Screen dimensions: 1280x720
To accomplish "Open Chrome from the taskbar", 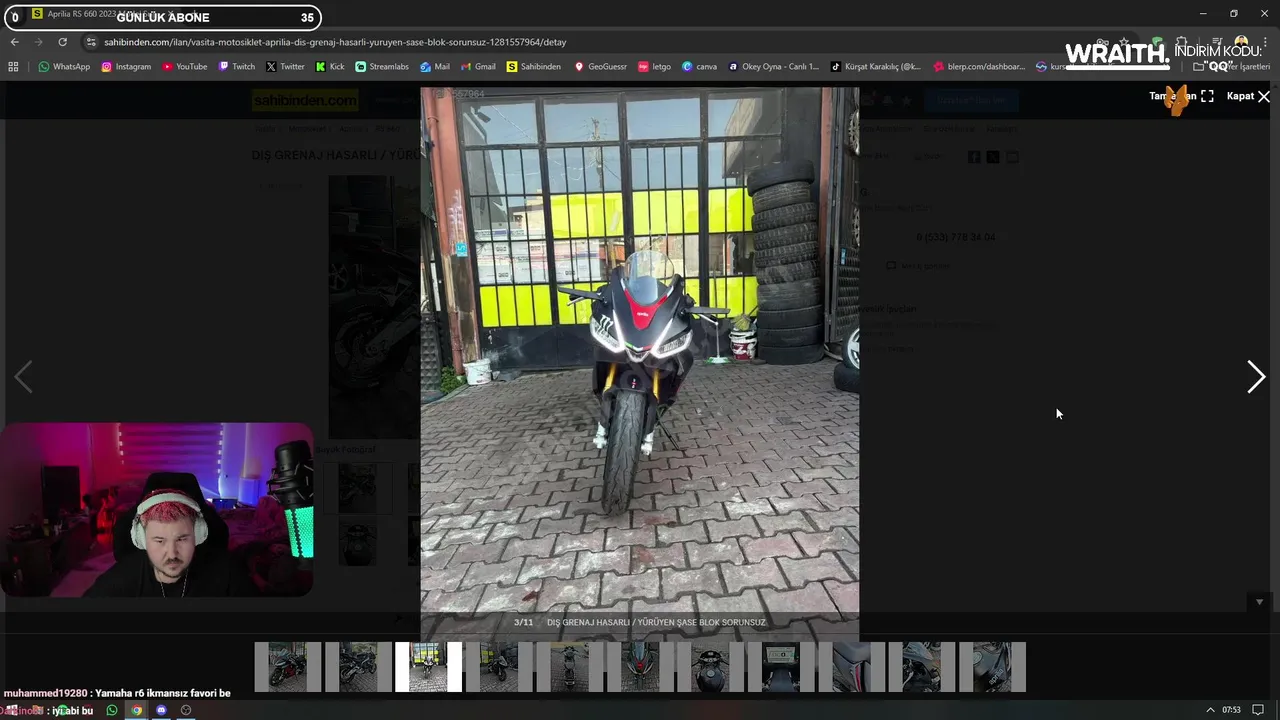I will click(137, 710).
